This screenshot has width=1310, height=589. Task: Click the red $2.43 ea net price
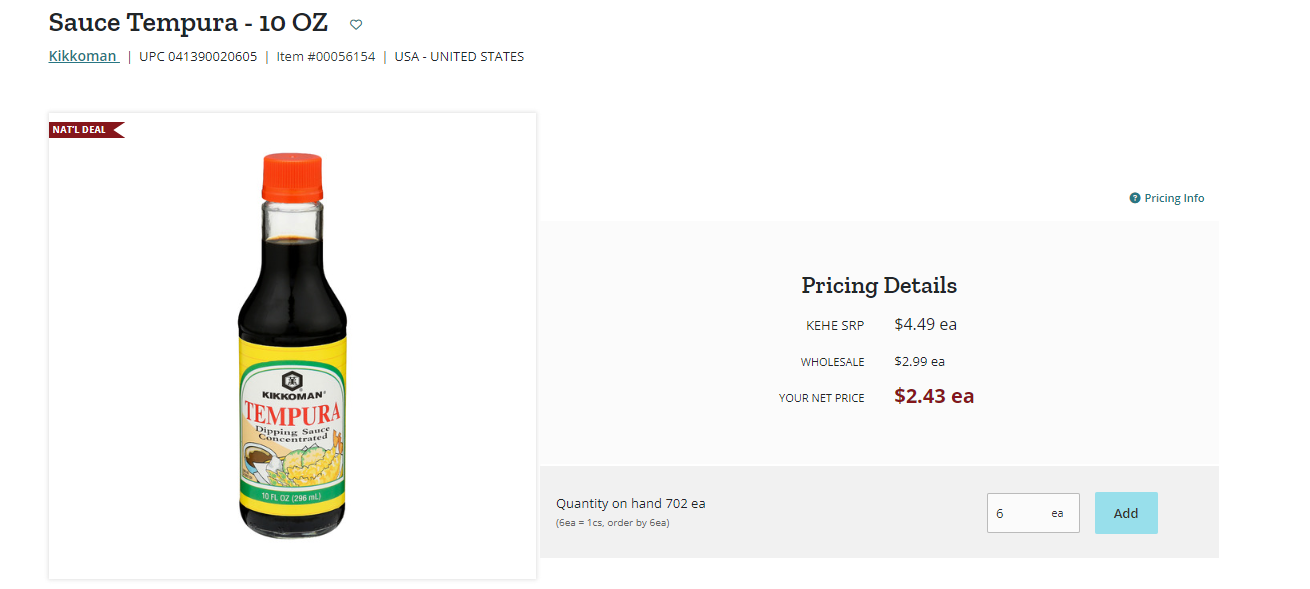tap(934, 396)
